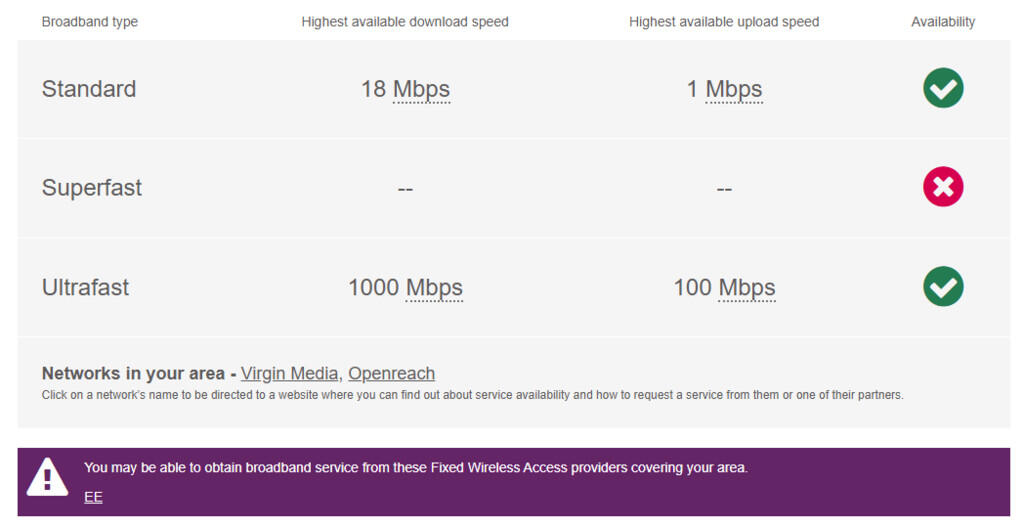This screenshot has height=529, width=1024.
Task: Click the Availability column header
Action: pyautogui.click(x=943, y=22)
